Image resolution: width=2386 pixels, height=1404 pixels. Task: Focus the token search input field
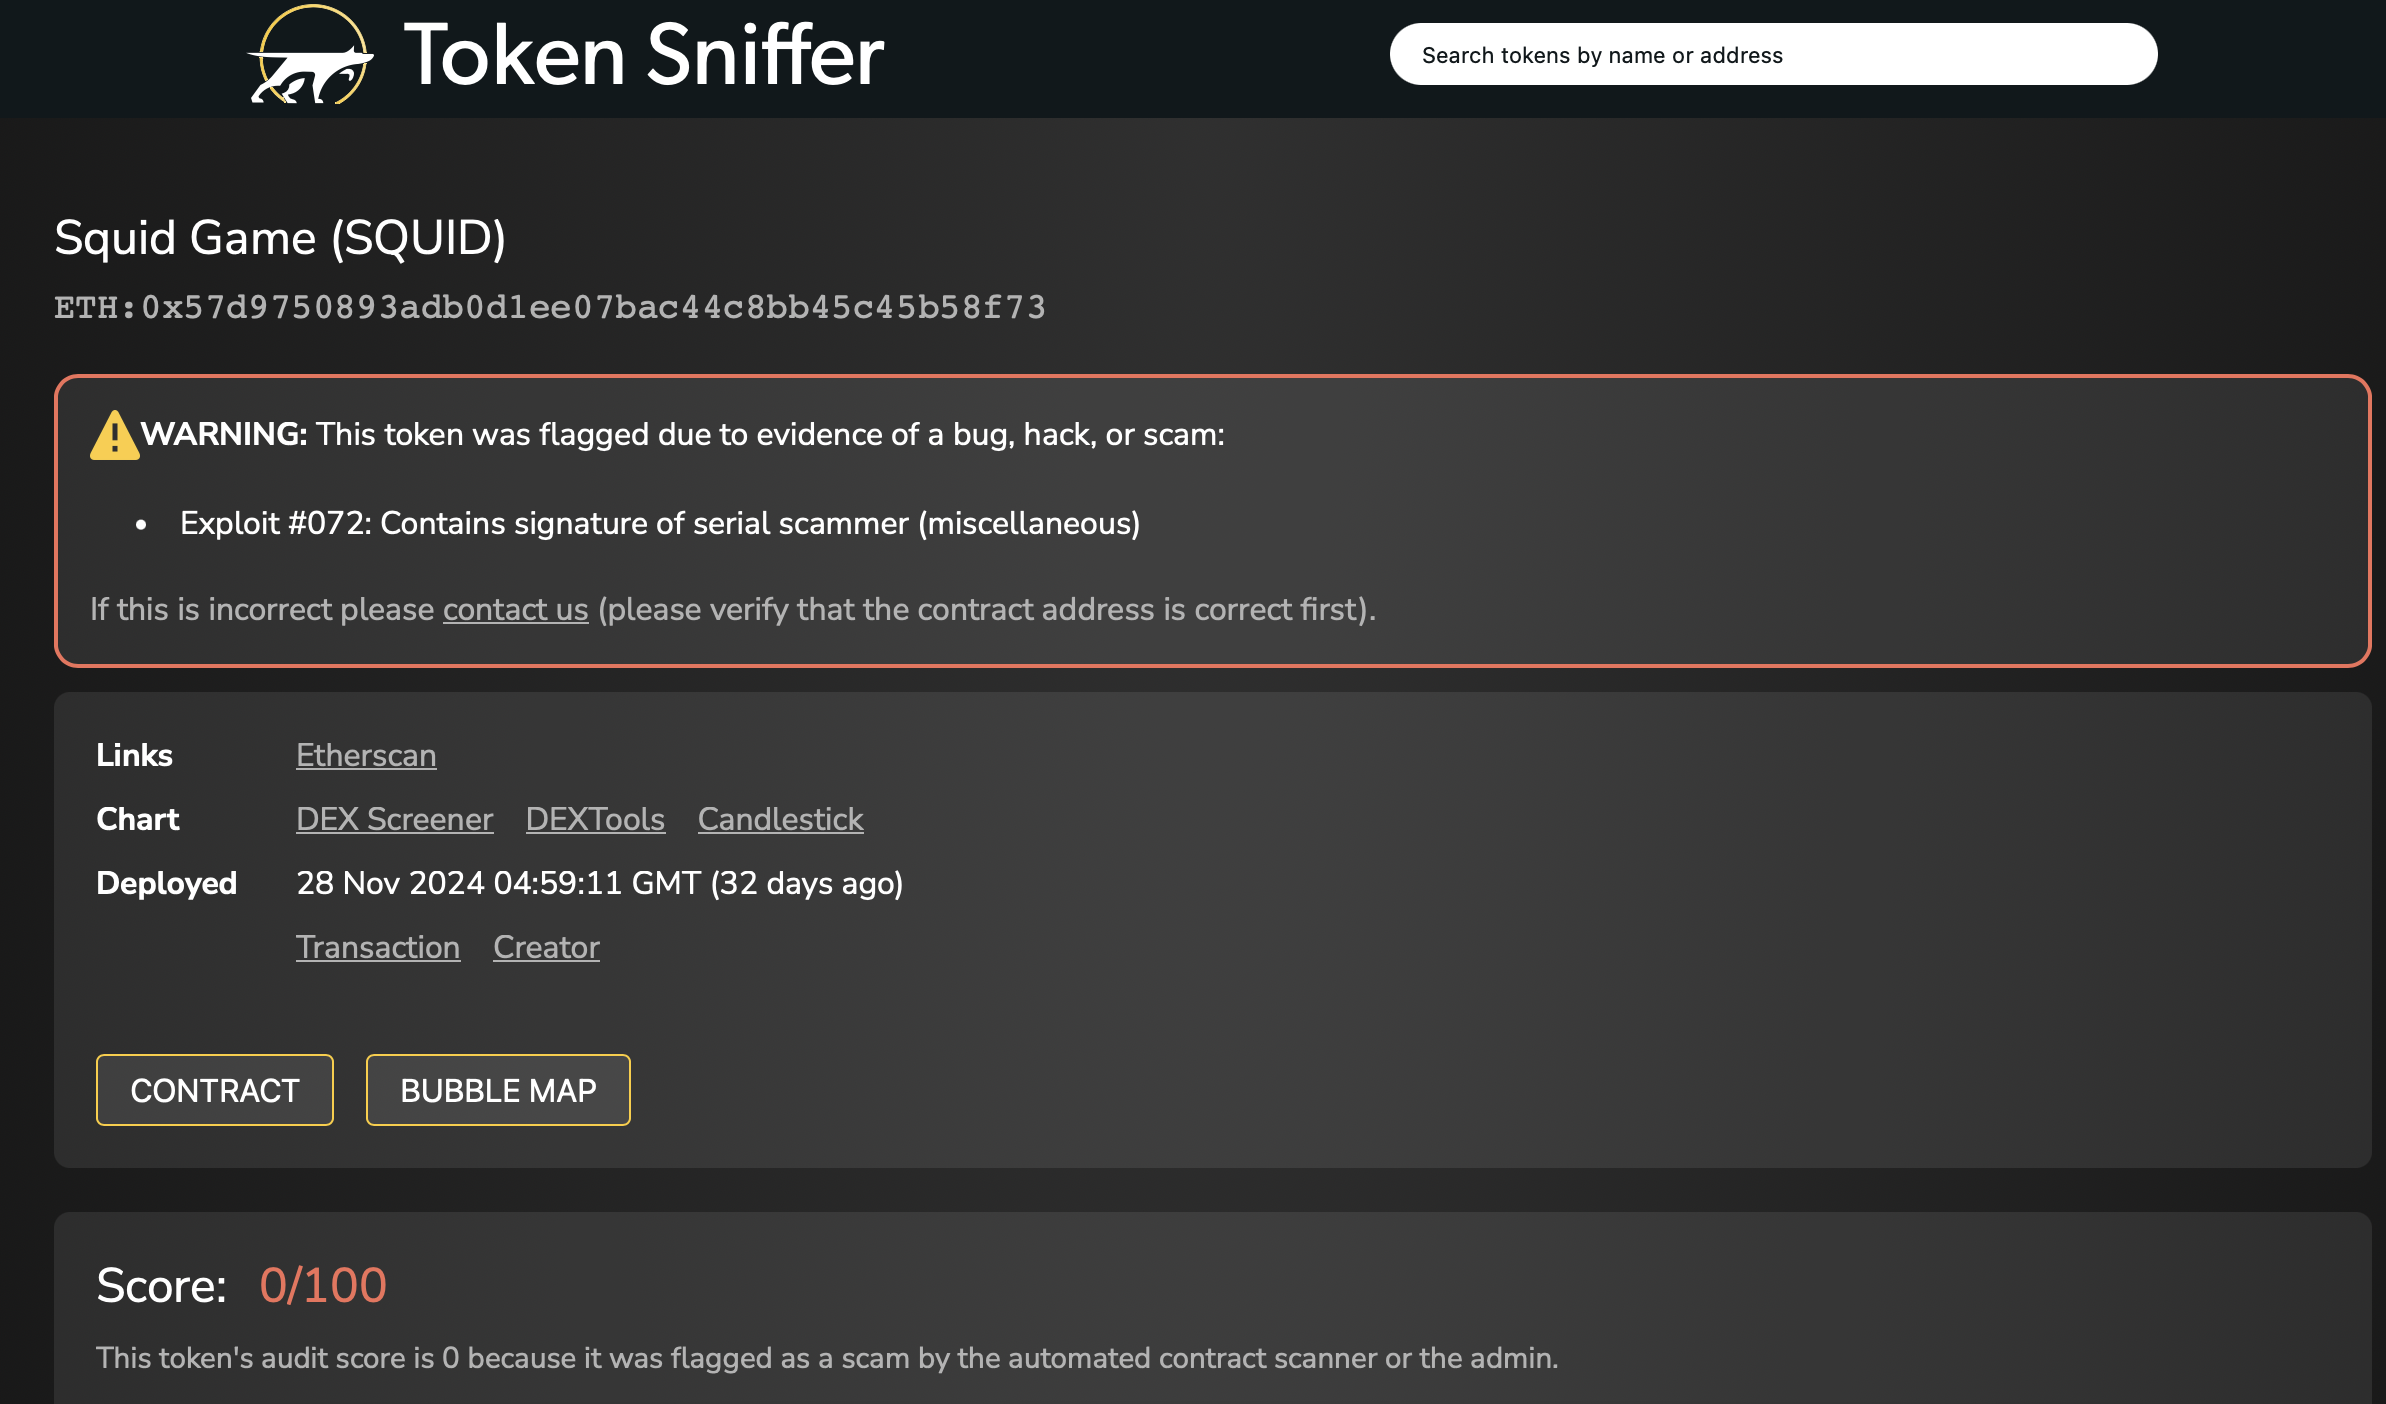(1772, 55)
